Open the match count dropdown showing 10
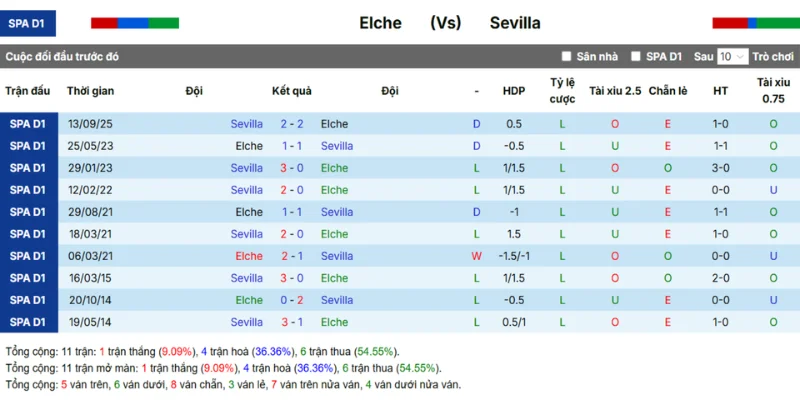This screenshot has width=800, height=400. pos(732,57)
